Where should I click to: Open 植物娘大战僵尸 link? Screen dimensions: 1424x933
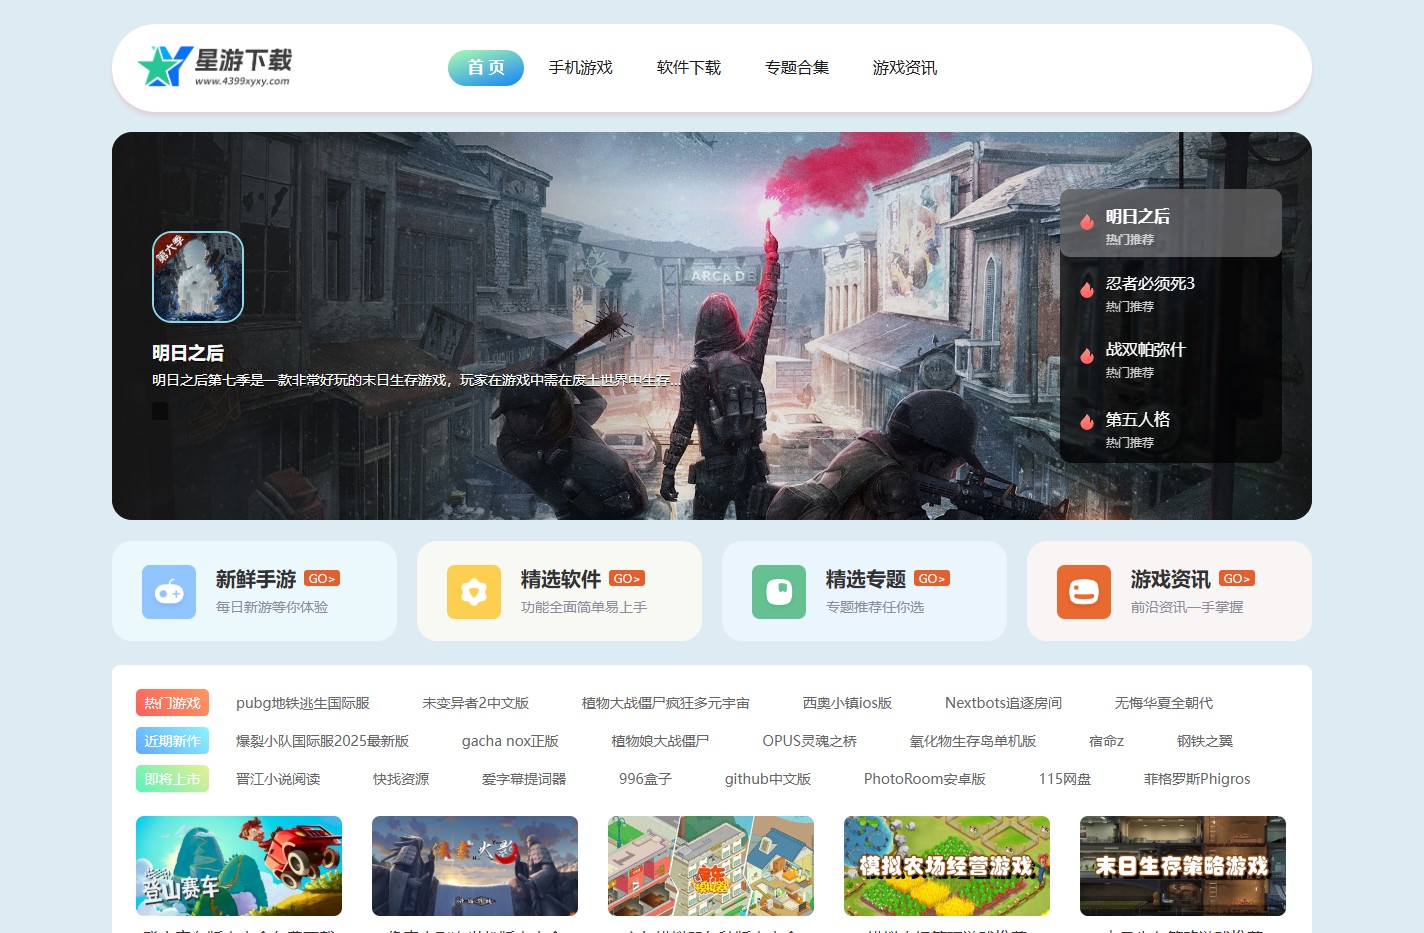[x=660, y=741]
